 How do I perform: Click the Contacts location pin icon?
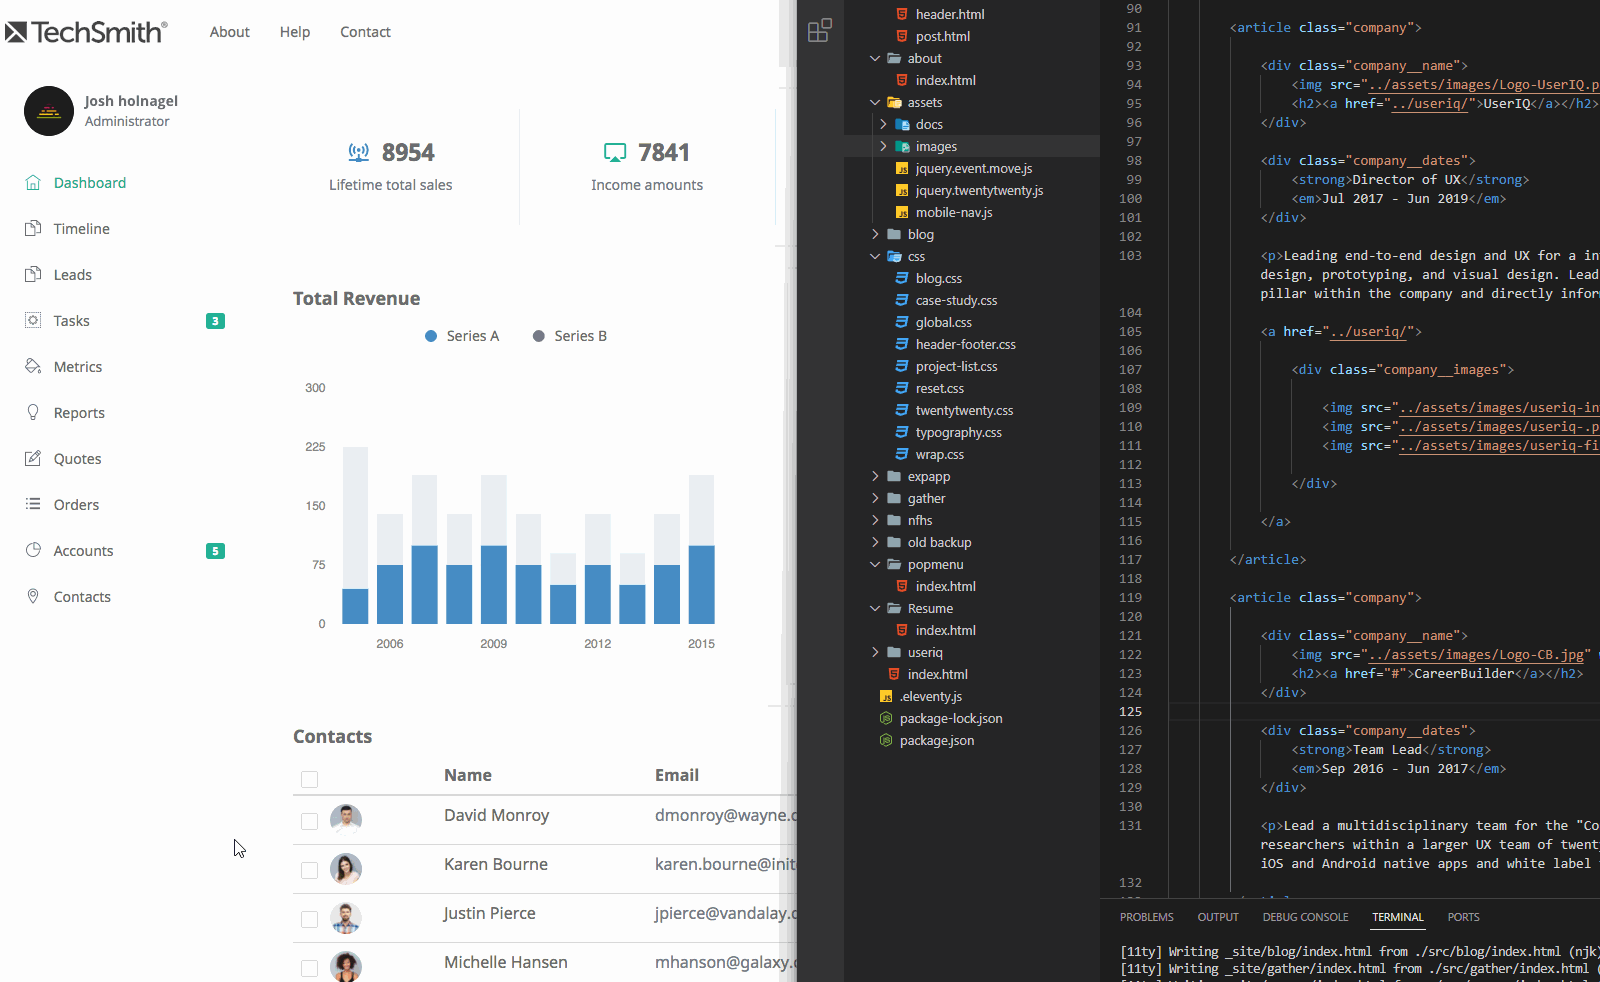[33, 597]
